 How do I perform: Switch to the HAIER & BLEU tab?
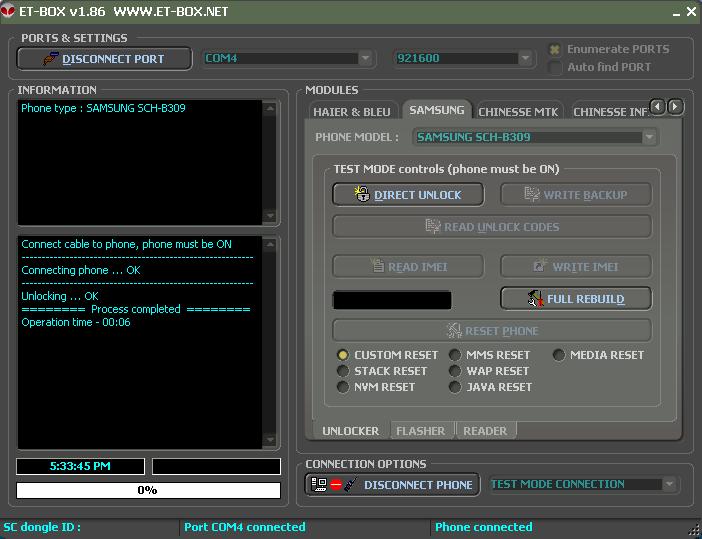tap(352, 111)
